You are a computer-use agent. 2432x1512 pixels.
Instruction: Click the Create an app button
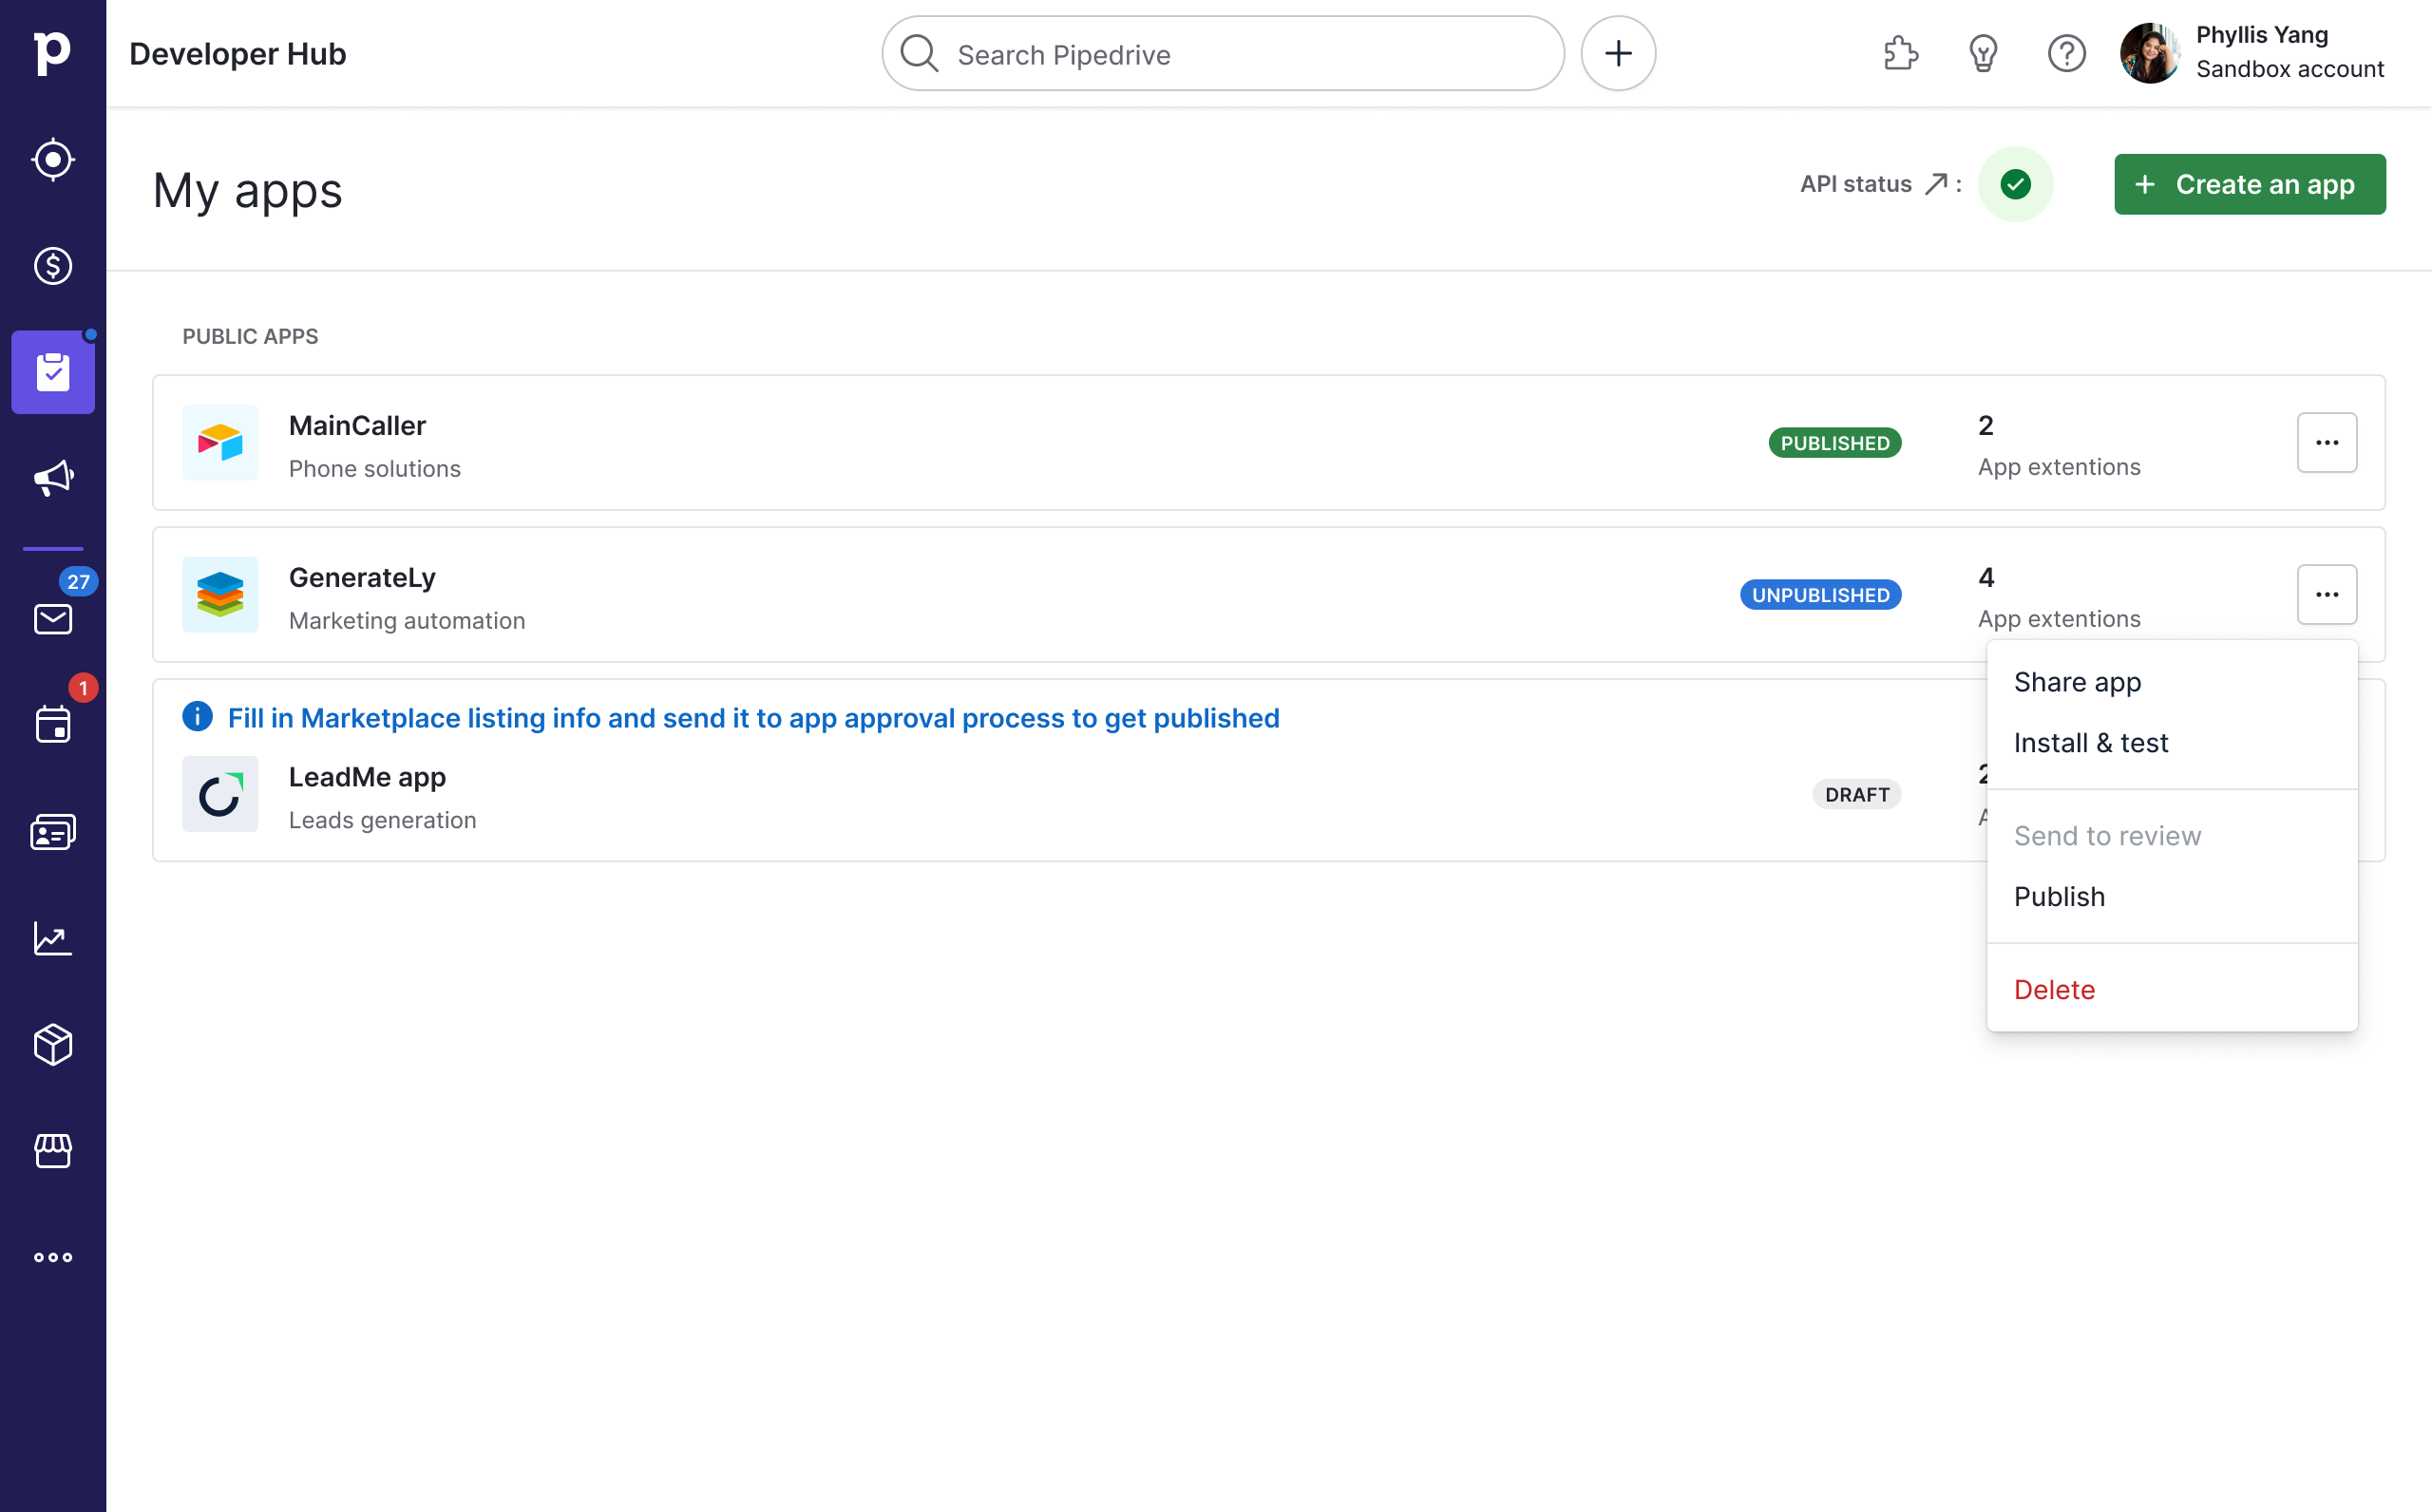(x=2249, y=184)
